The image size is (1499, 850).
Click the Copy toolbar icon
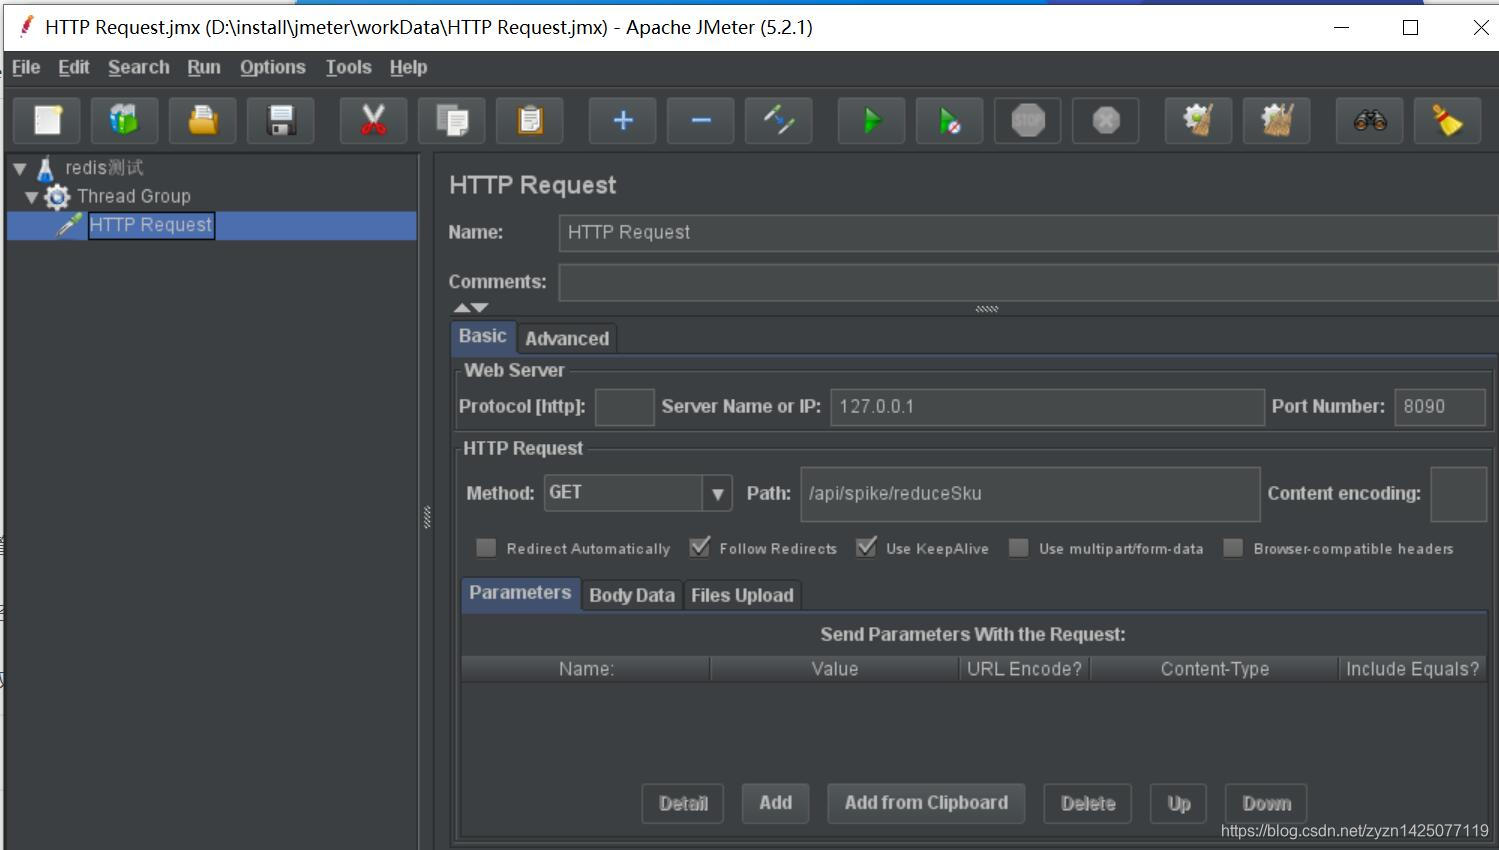(x=451, y=121)
